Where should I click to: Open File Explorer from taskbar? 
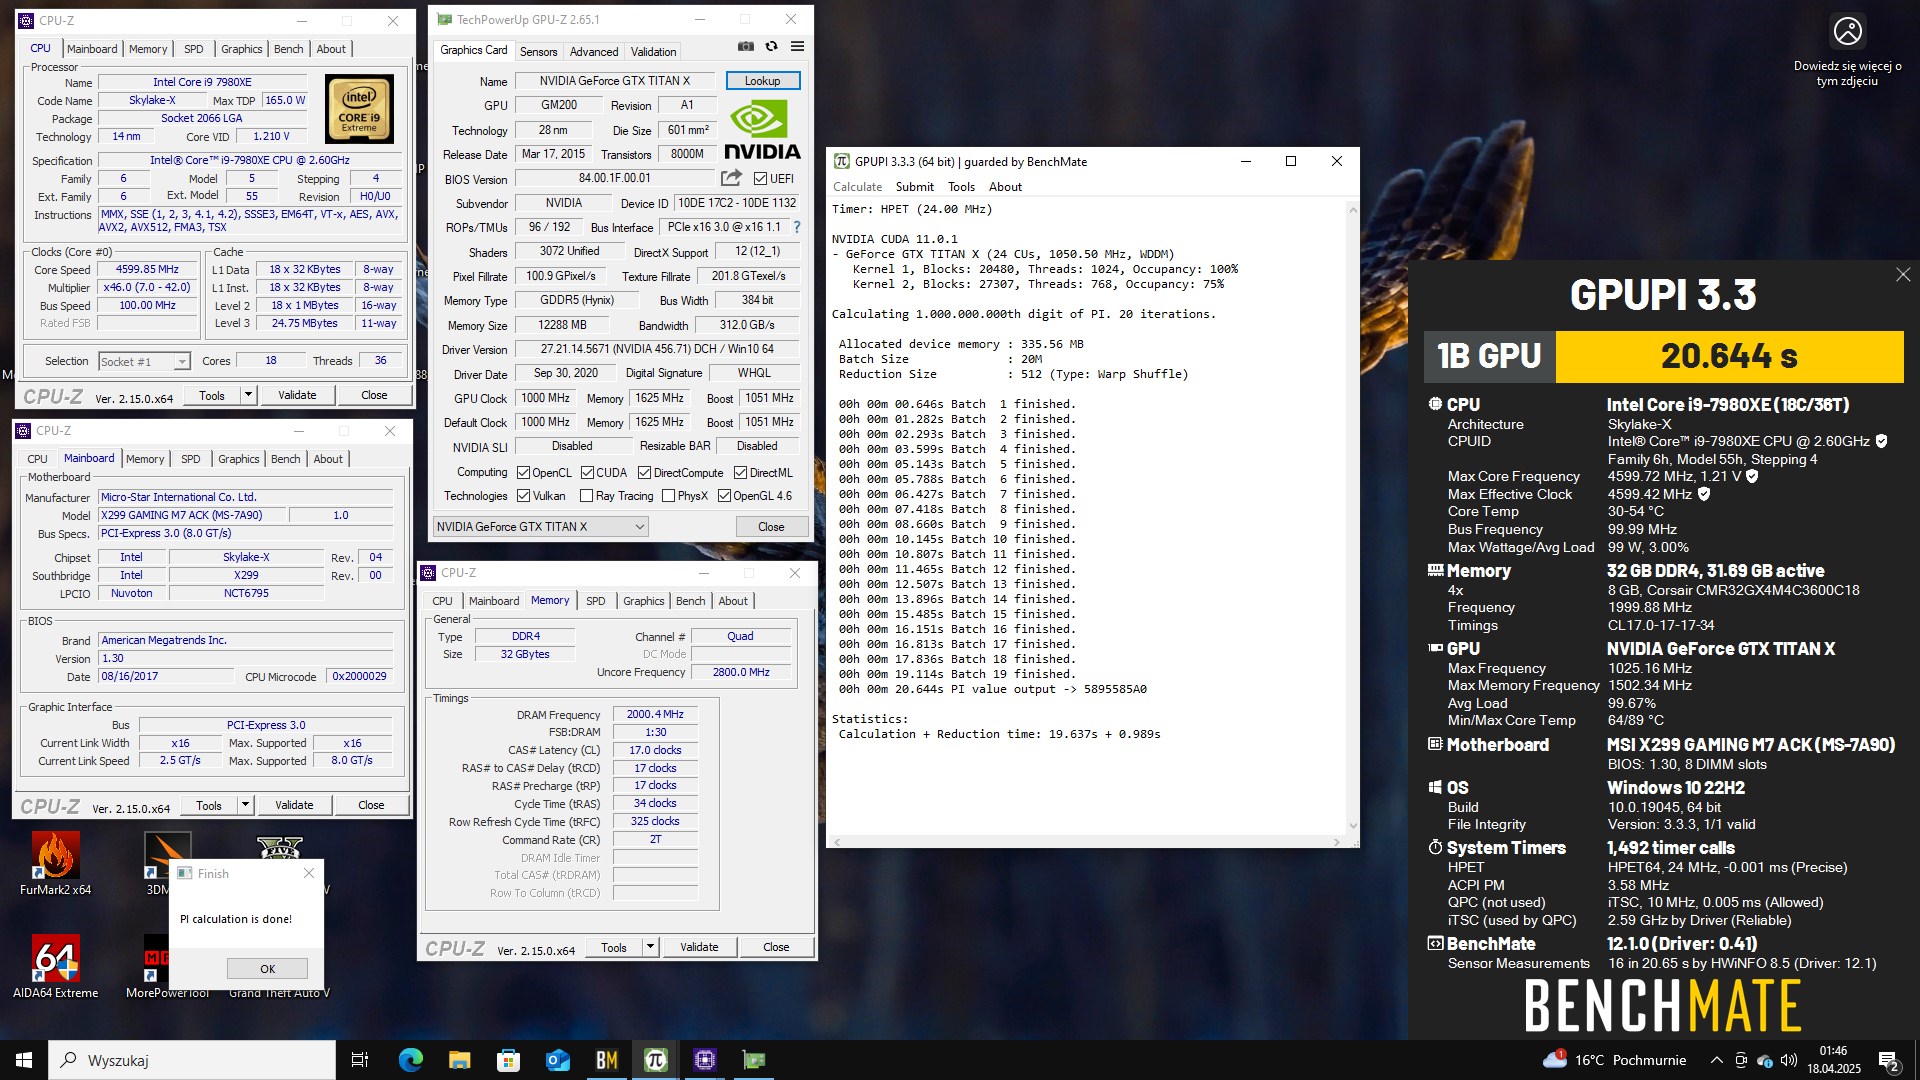tap(459, 1060)
